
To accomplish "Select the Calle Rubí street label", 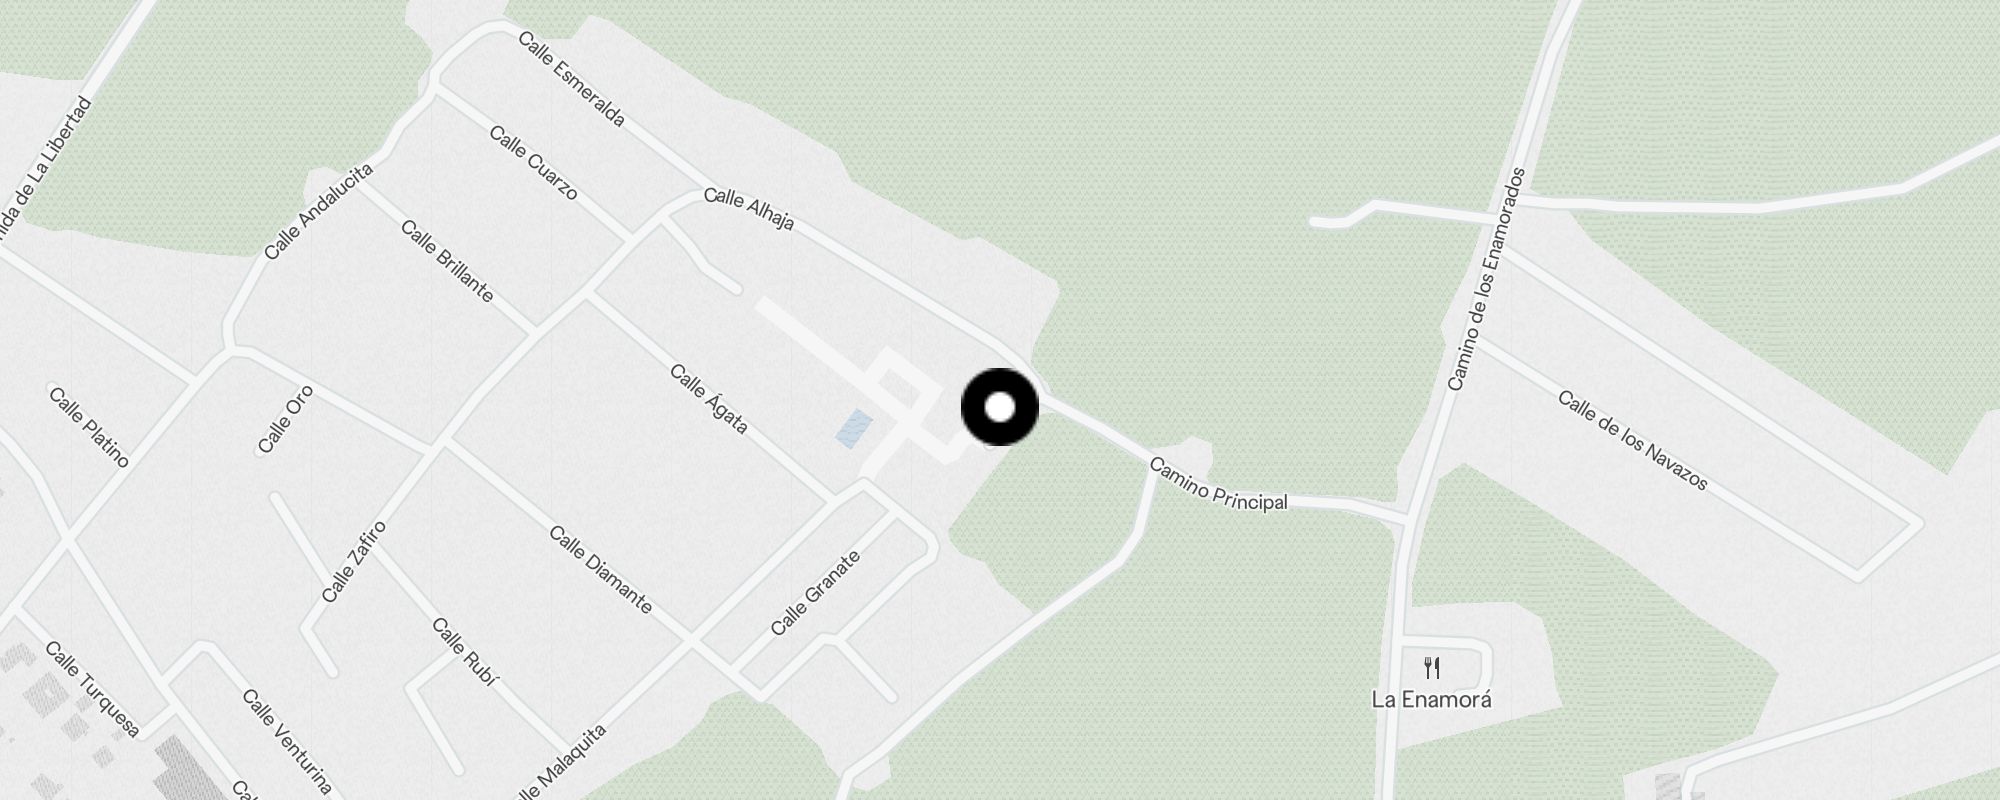I will [x=465, y=652].
